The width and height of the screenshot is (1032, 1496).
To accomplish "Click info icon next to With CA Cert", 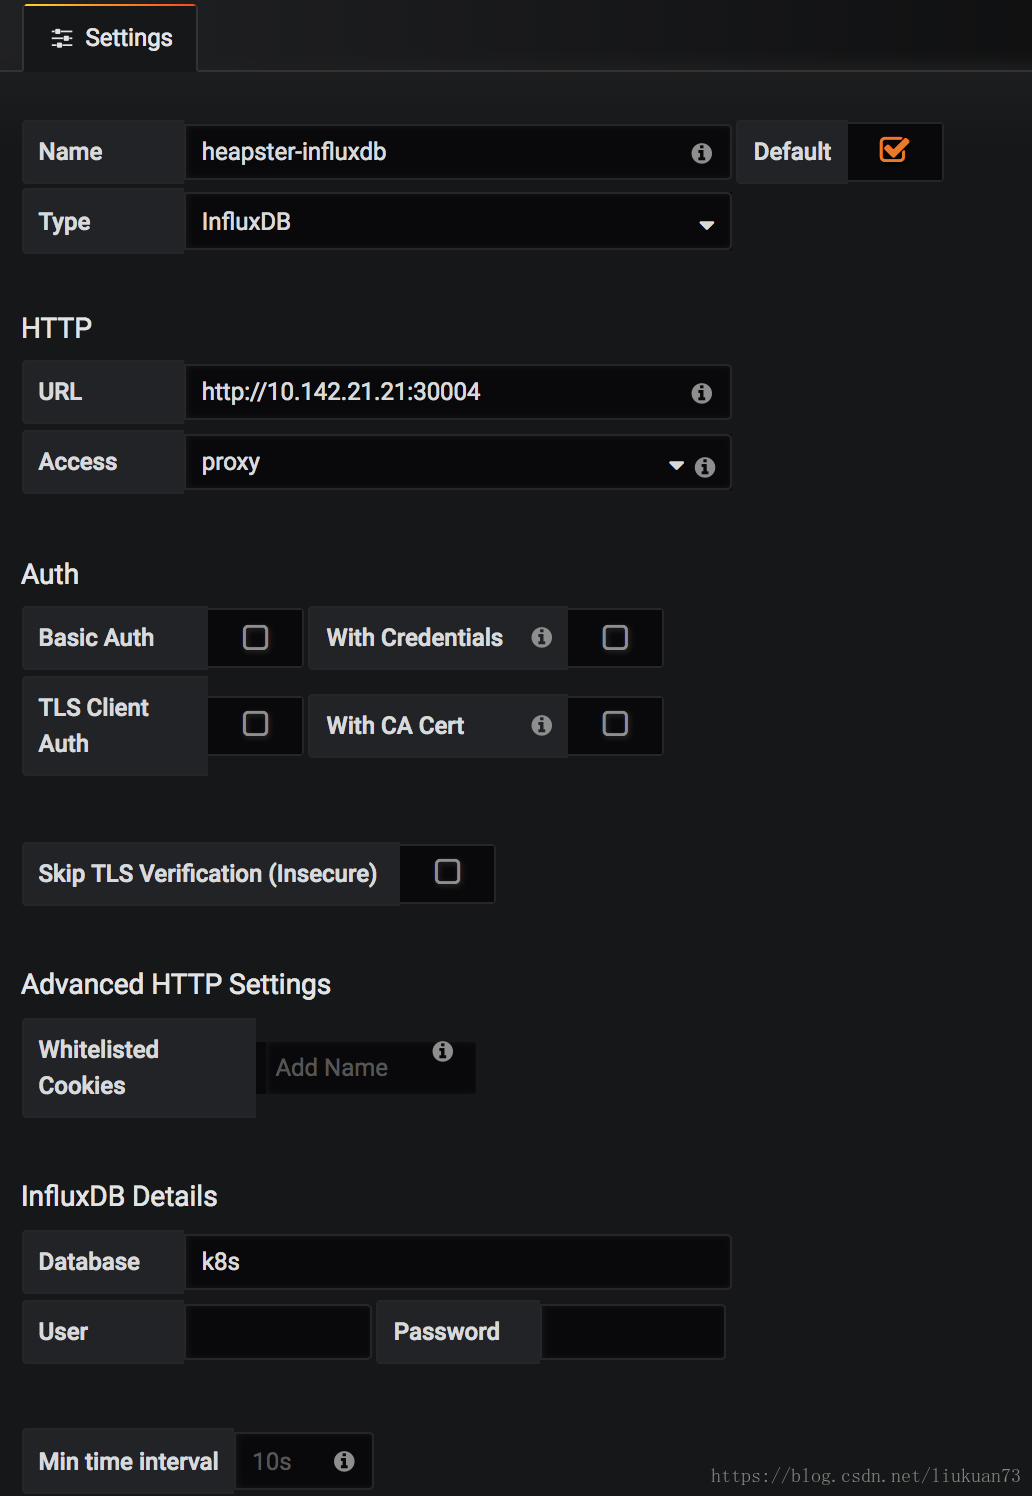I will (x=542, y=725).
